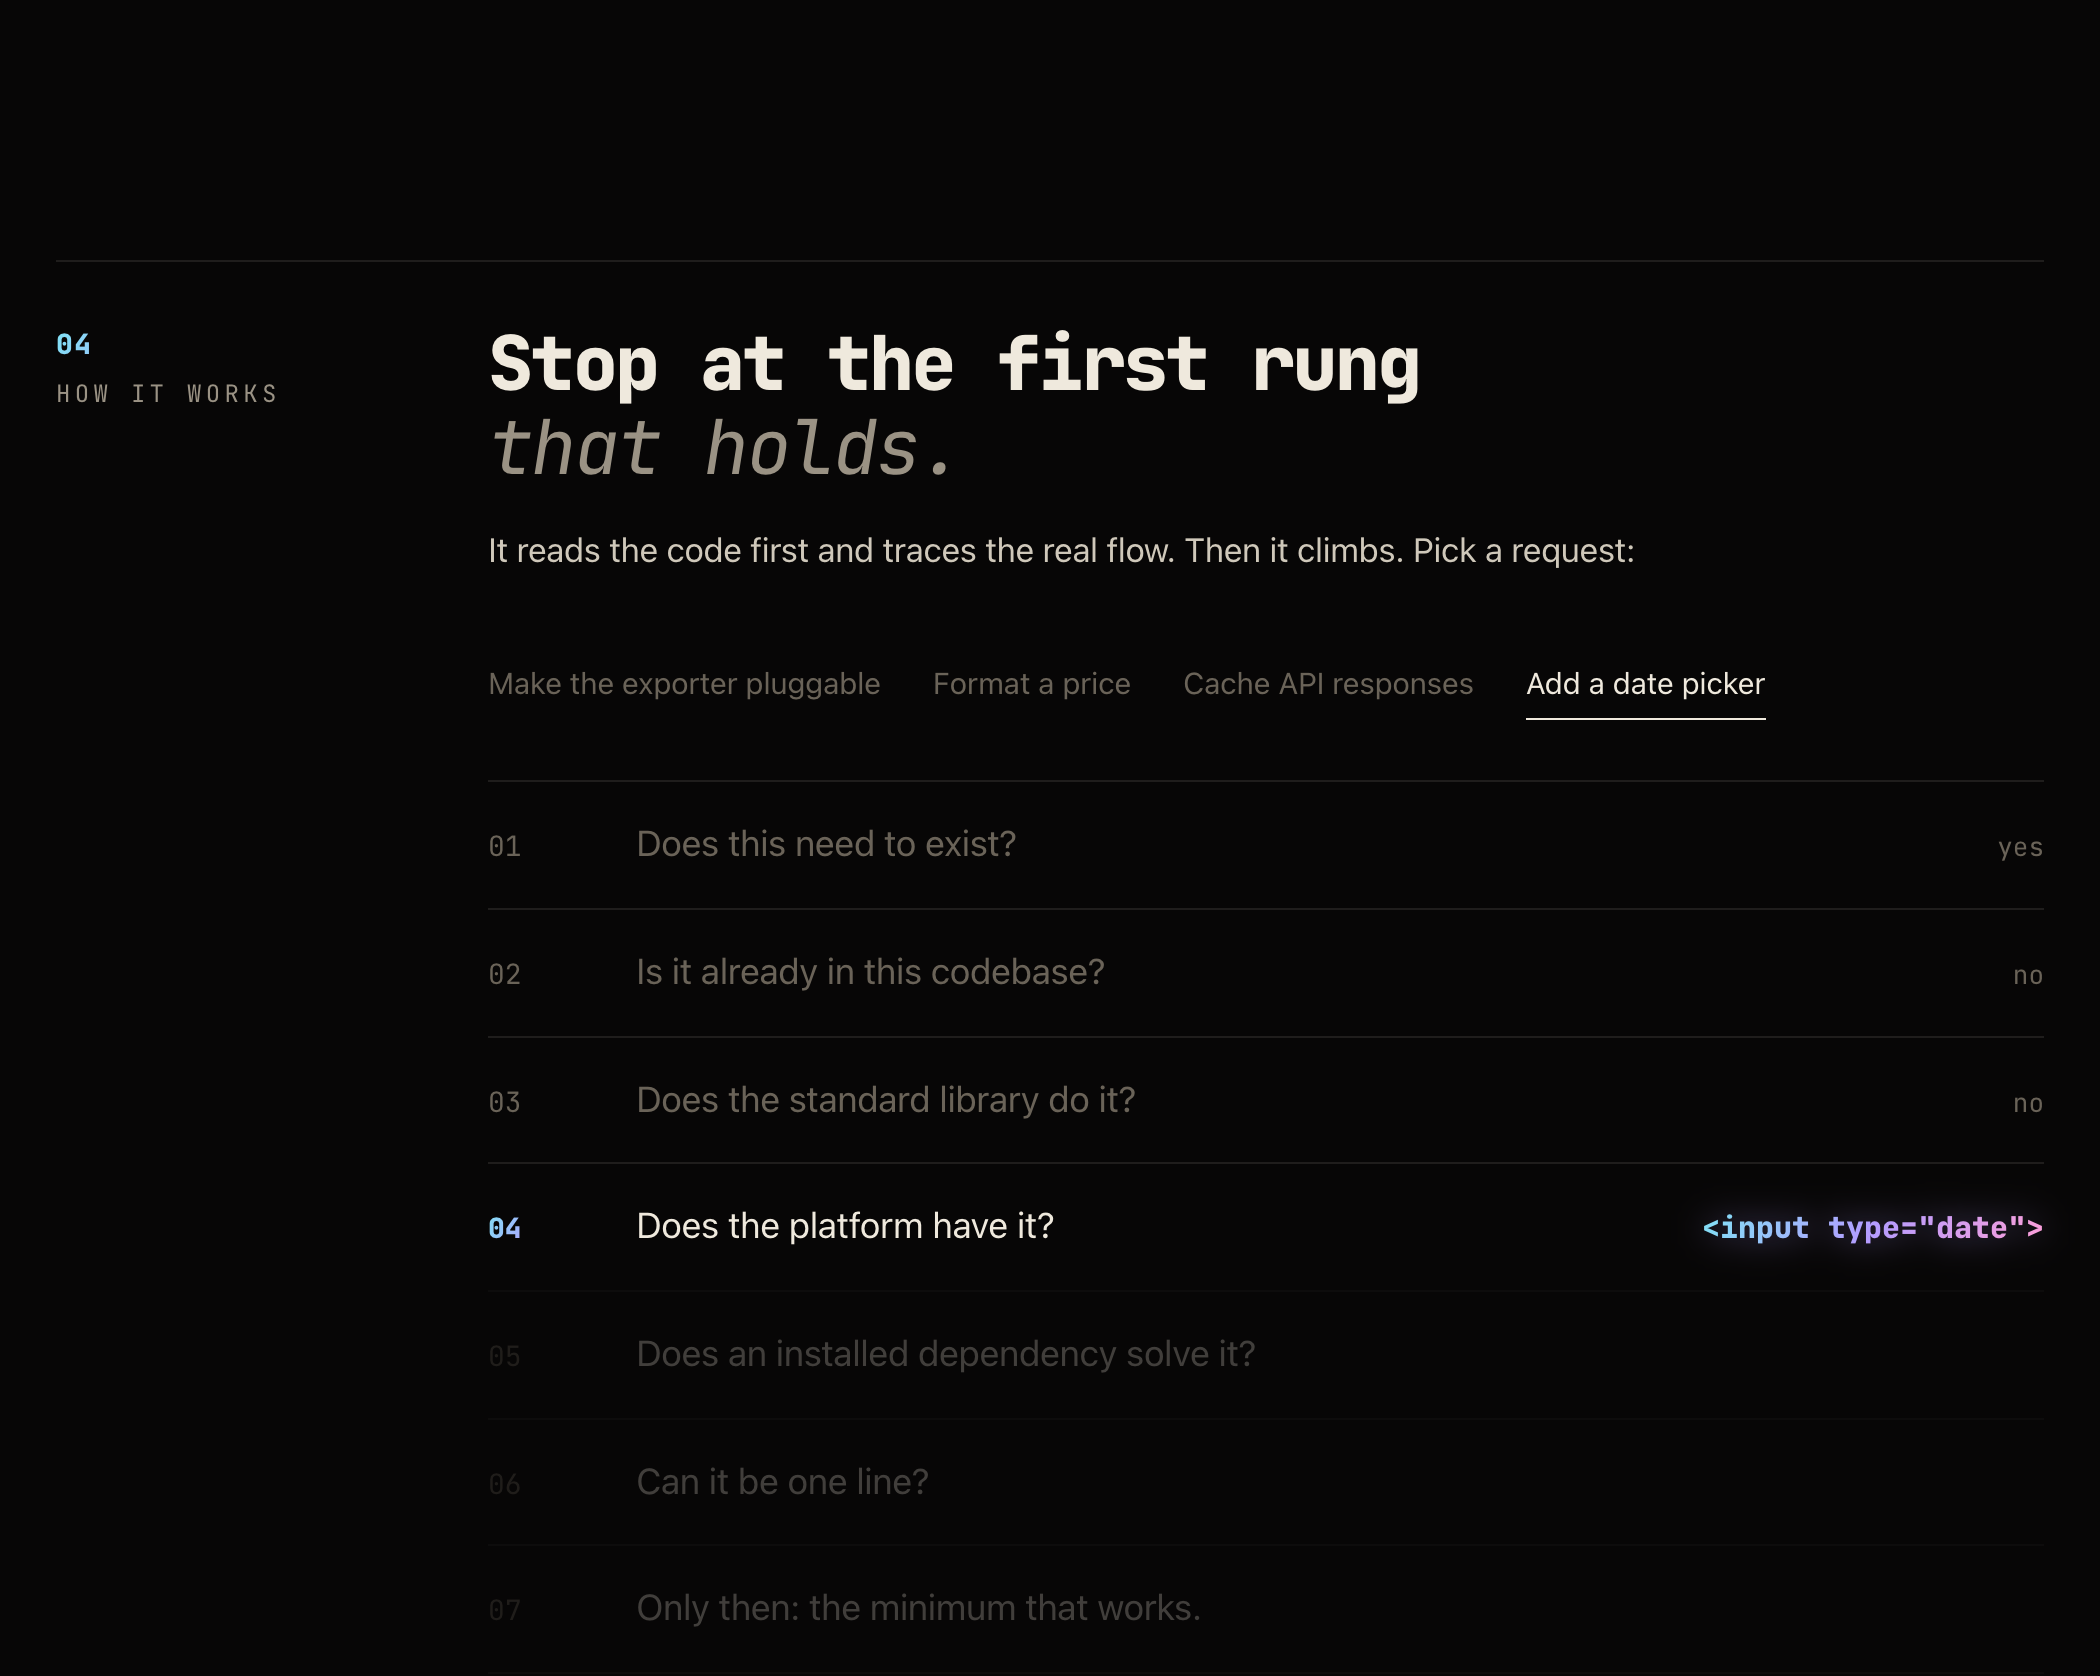Choose the "Add a date picker" tab

coord(1645,684)
